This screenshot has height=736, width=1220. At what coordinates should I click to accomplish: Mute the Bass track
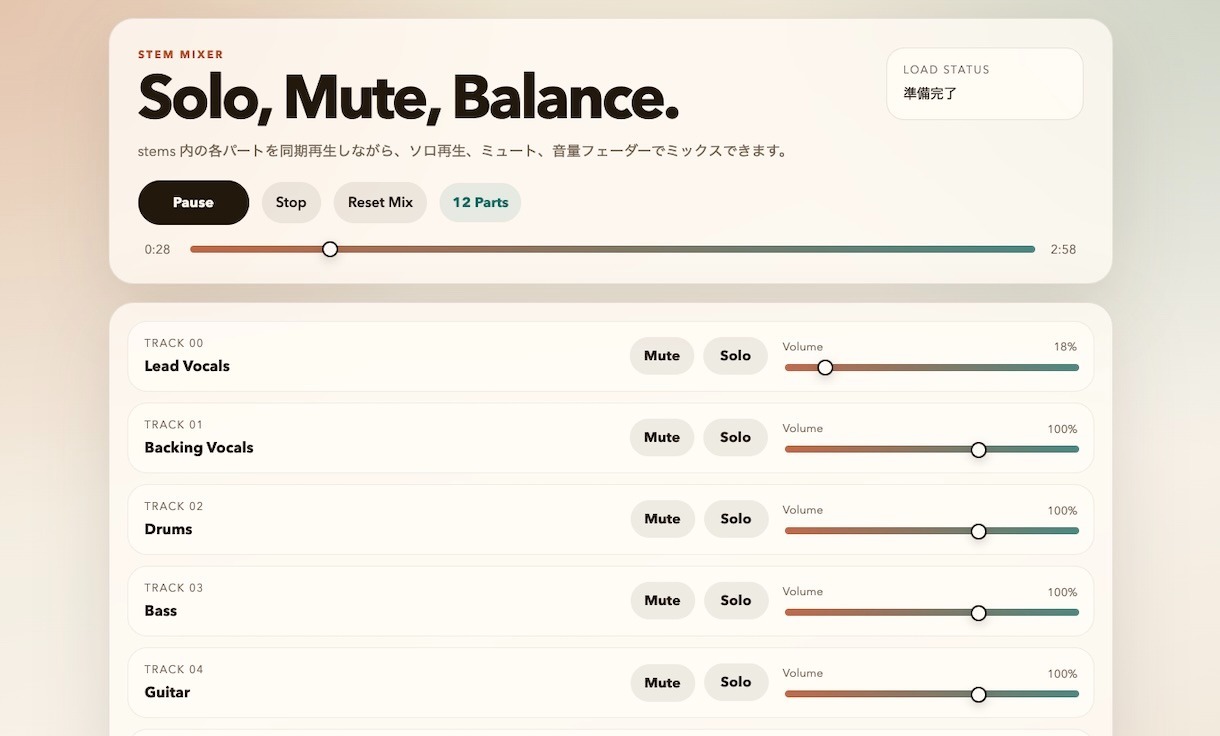661,601
